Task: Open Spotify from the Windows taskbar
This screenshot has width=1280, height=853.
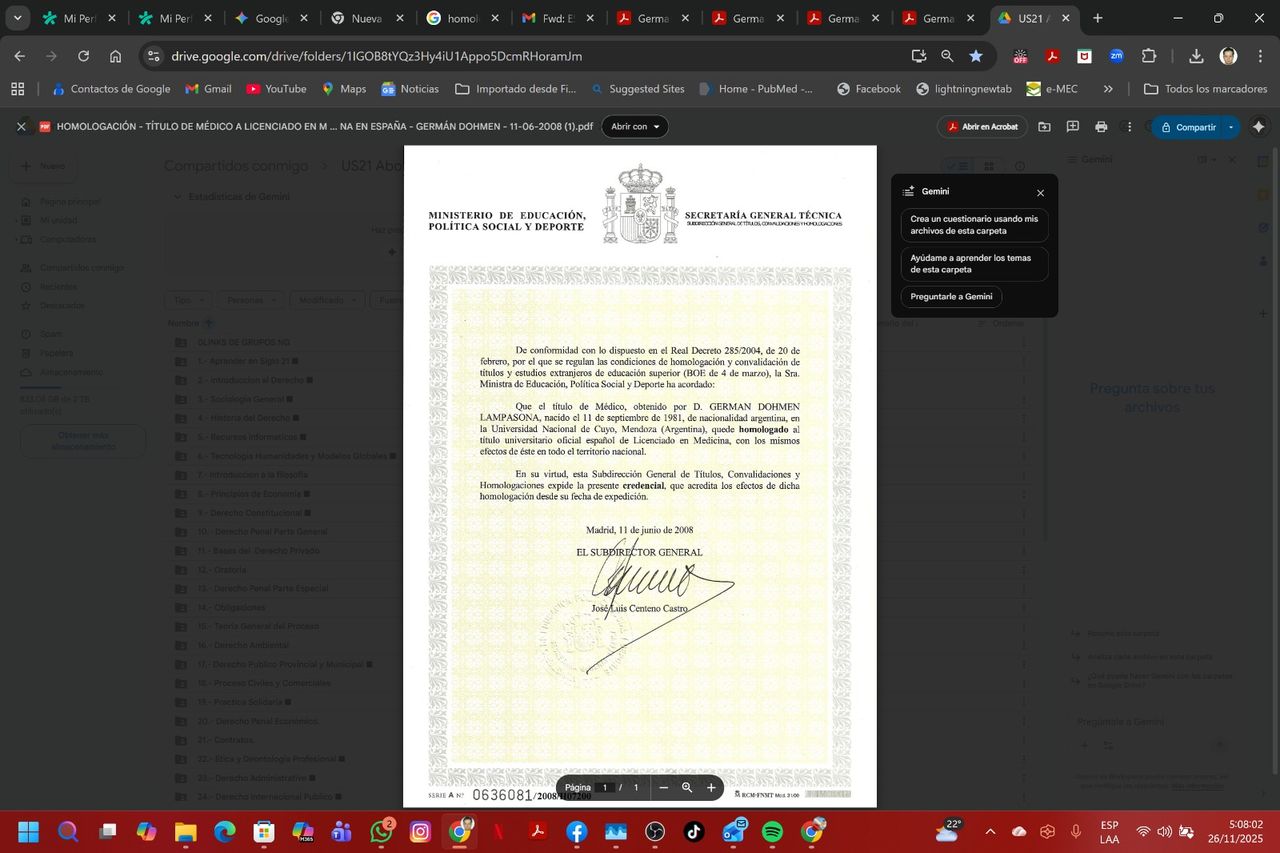Action: [x=772, y=832]
